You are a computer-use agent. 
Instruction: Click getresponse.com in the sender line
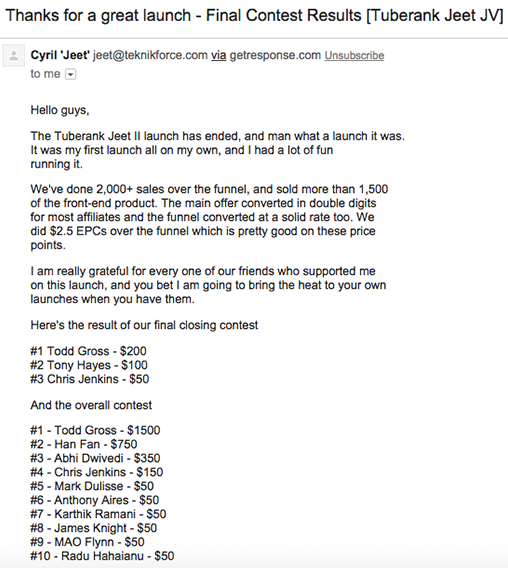275,55
